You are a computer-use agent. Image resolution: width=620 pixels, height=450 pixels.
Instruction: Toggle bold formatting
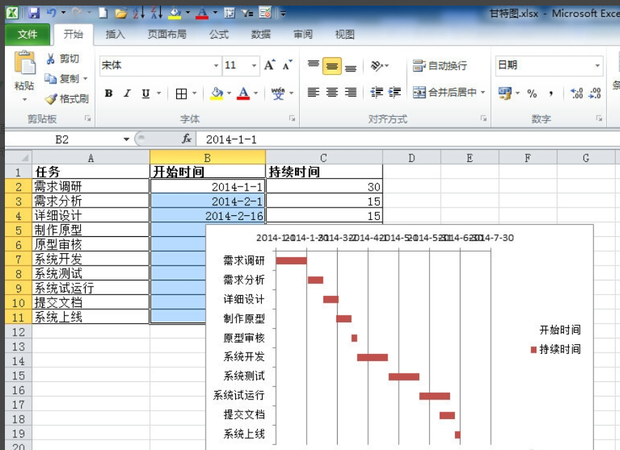click(109, 93)
